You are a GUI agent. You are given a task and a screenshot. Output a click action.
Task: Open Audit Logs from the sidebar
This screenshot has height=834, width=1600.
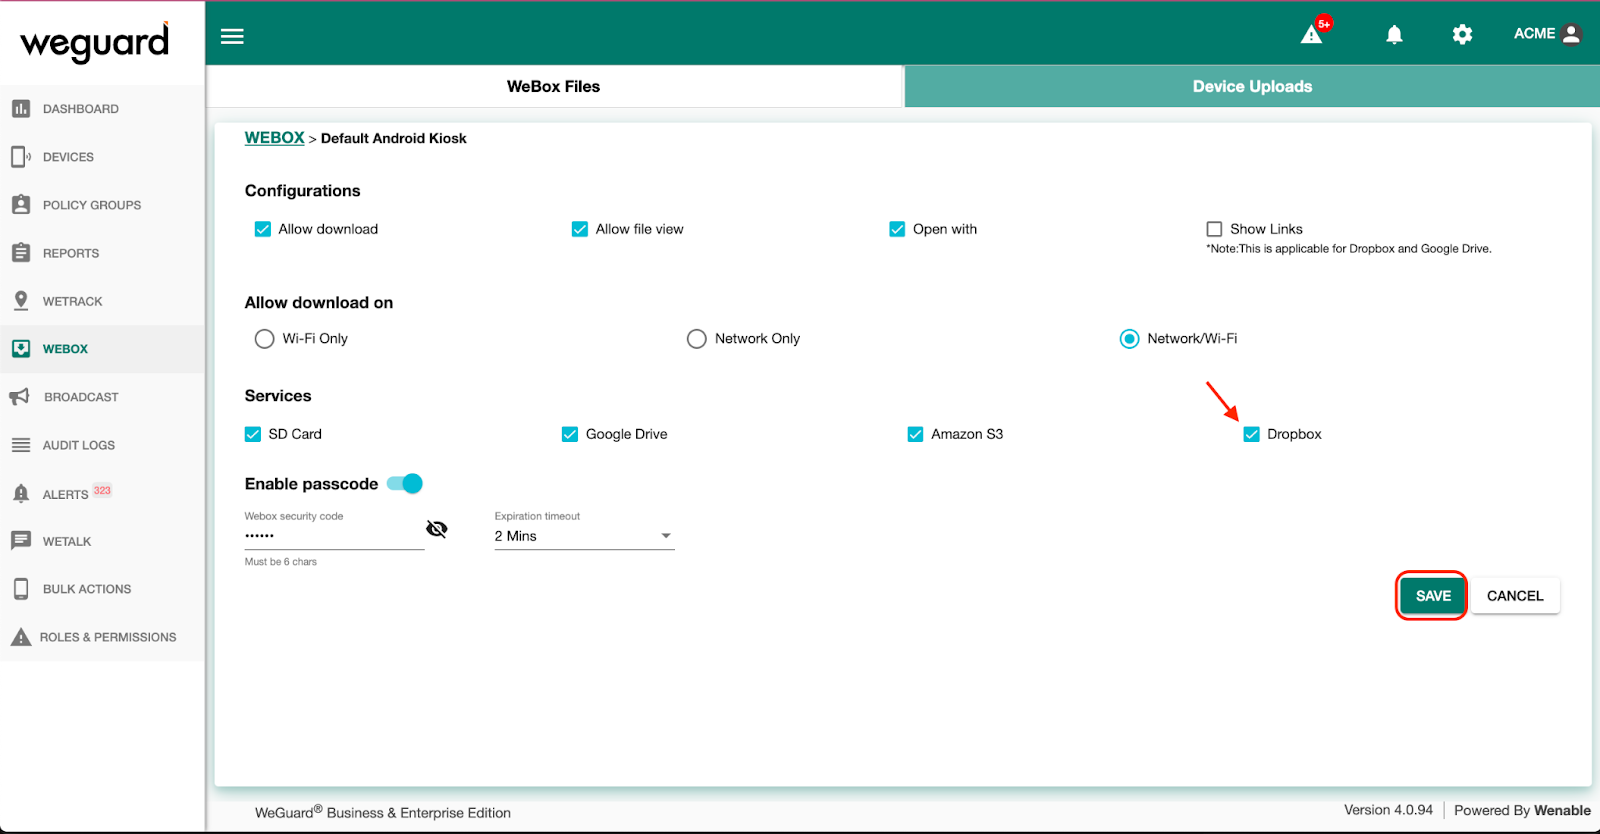click(102, 445)
